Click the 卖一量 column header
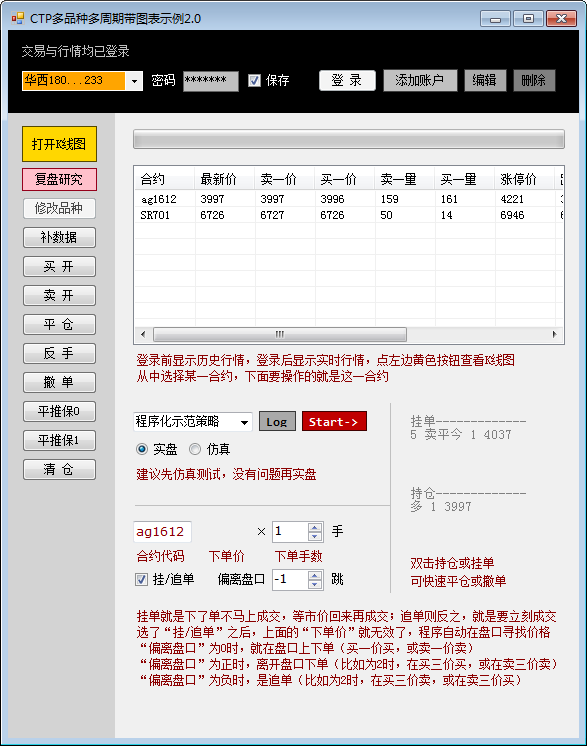Image resolution: width=587 pixels, height=746 pixels. 404,179
